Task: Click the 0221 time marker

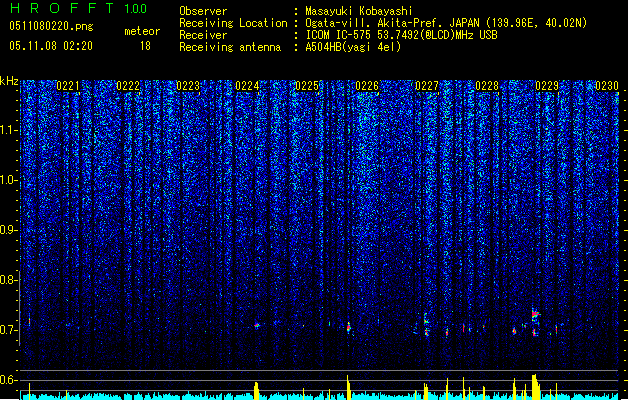Action: (x=68, y=86)
